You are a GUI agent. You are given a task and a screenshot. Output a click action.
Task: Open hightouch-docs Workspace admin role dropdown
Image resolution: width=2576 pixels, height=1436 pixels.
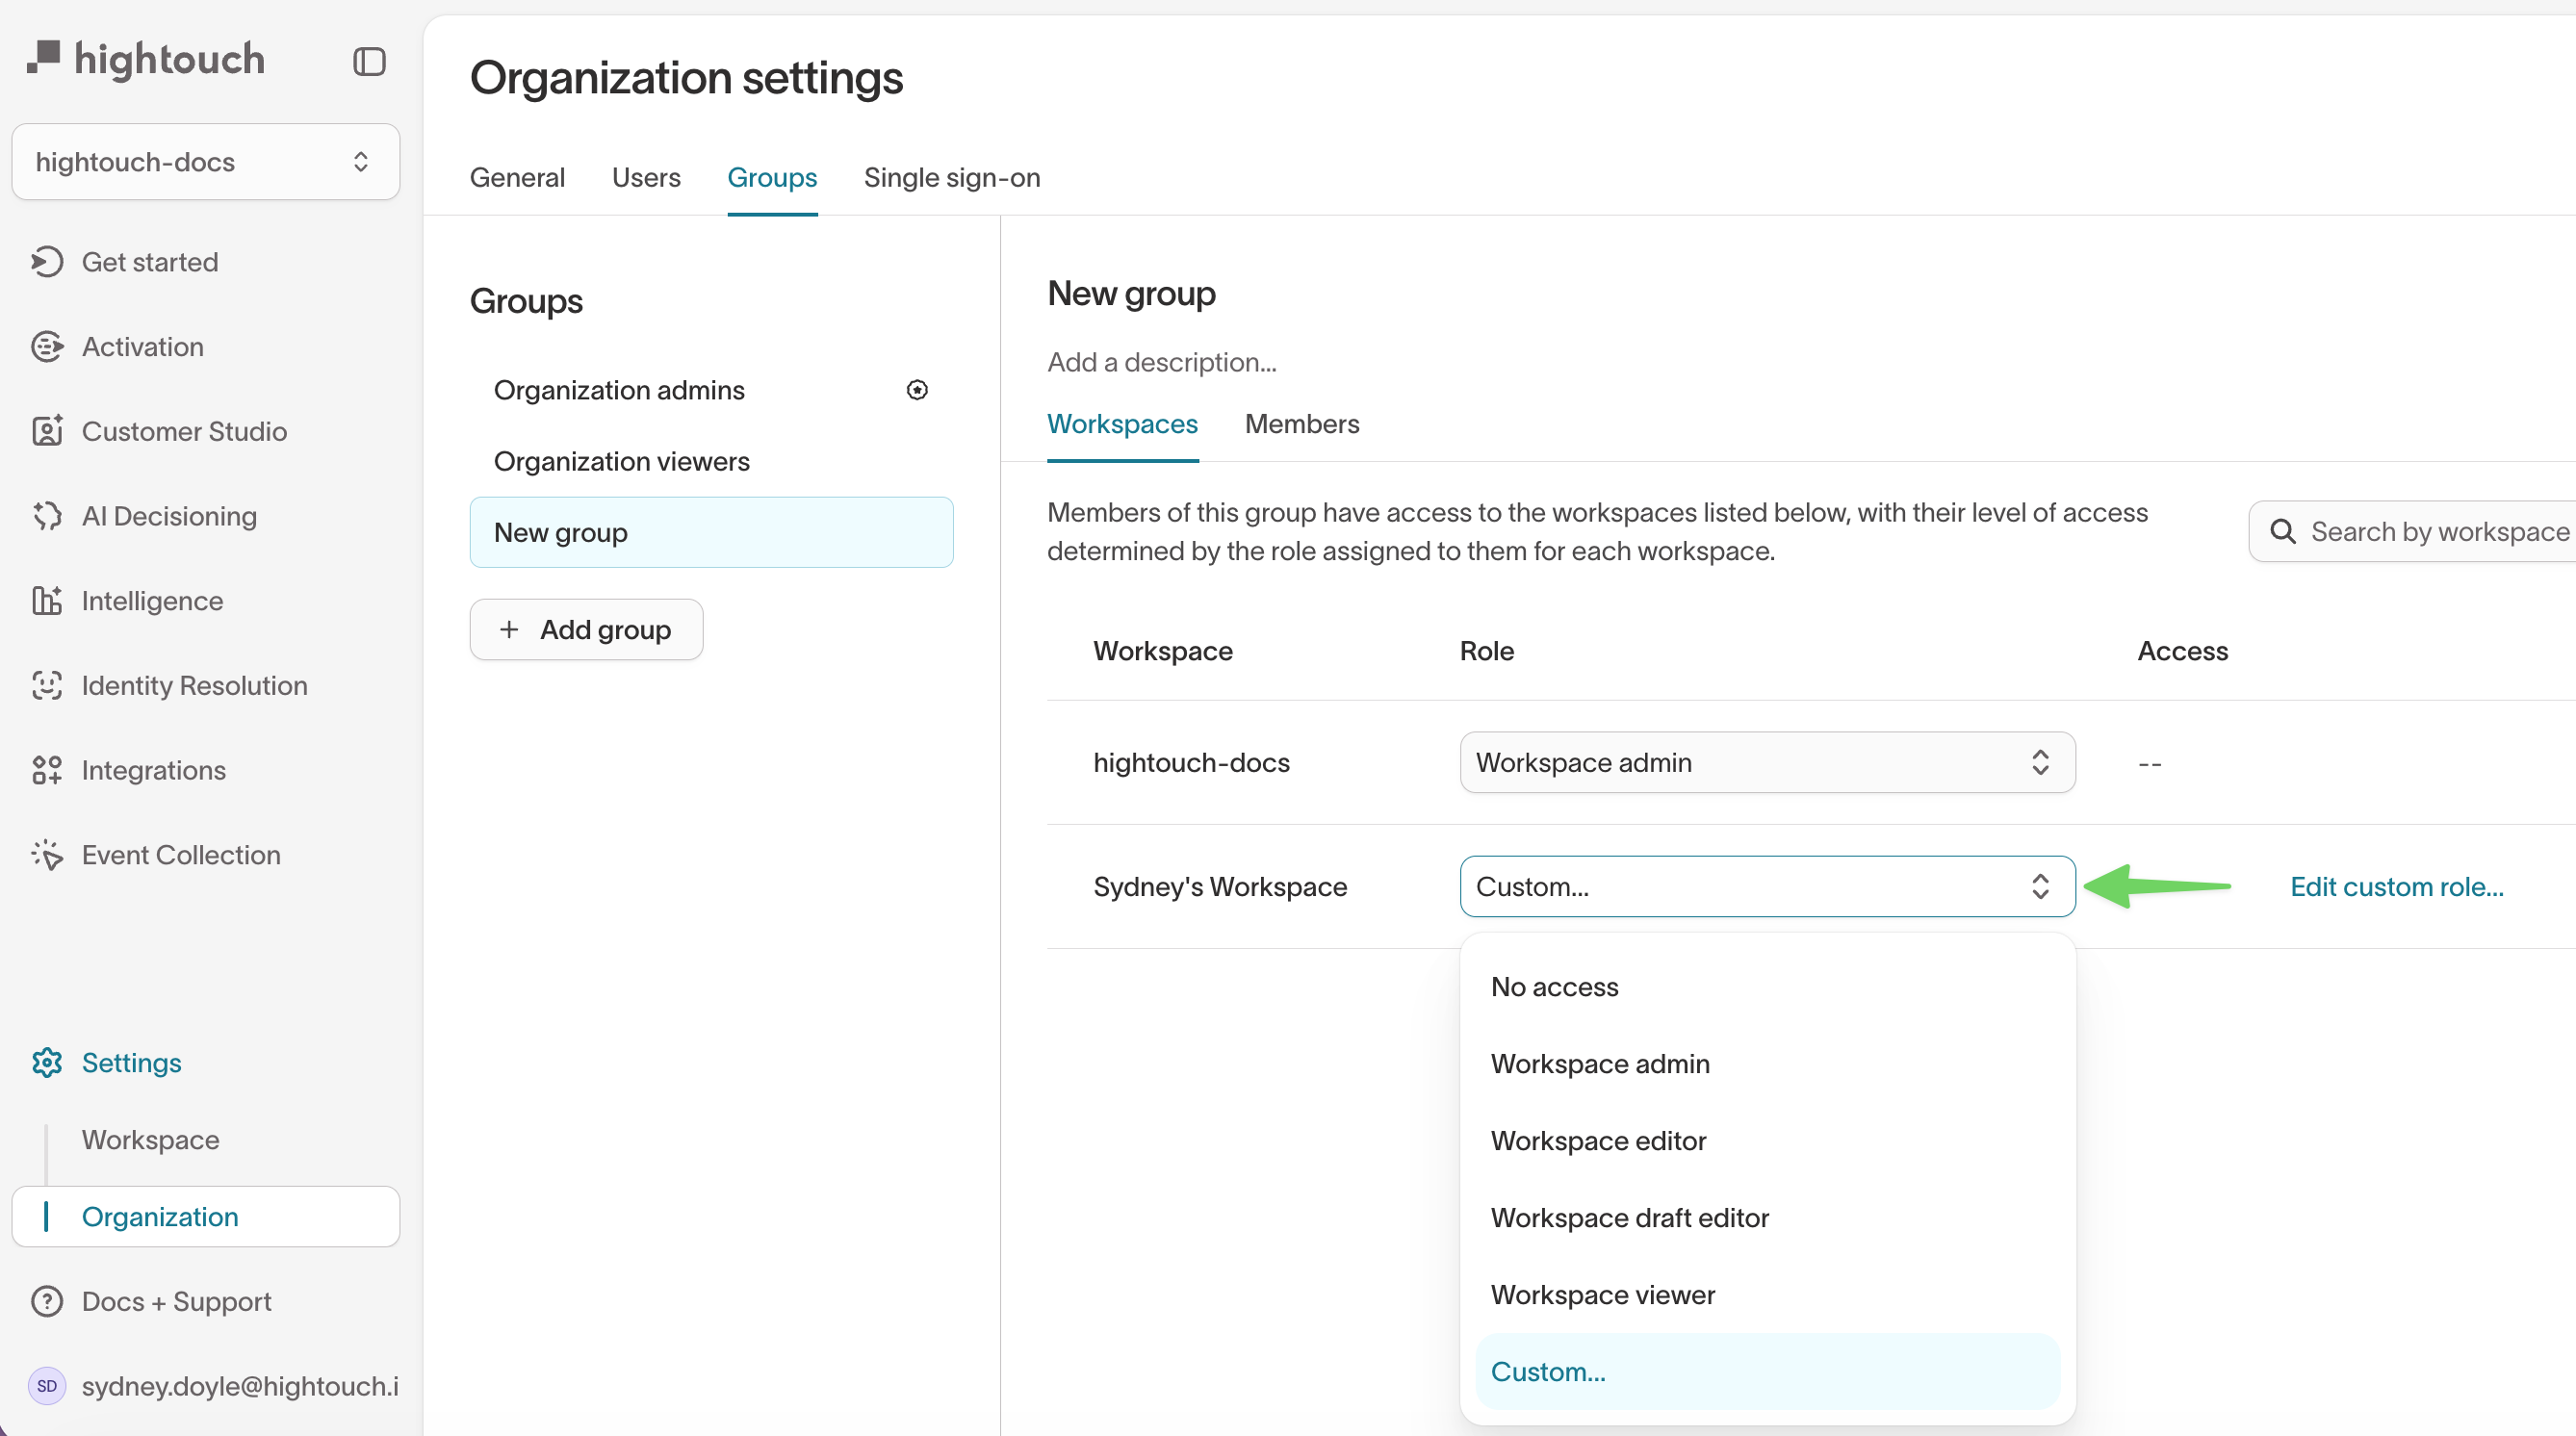pyautogui.click(x=1766, y=762)
